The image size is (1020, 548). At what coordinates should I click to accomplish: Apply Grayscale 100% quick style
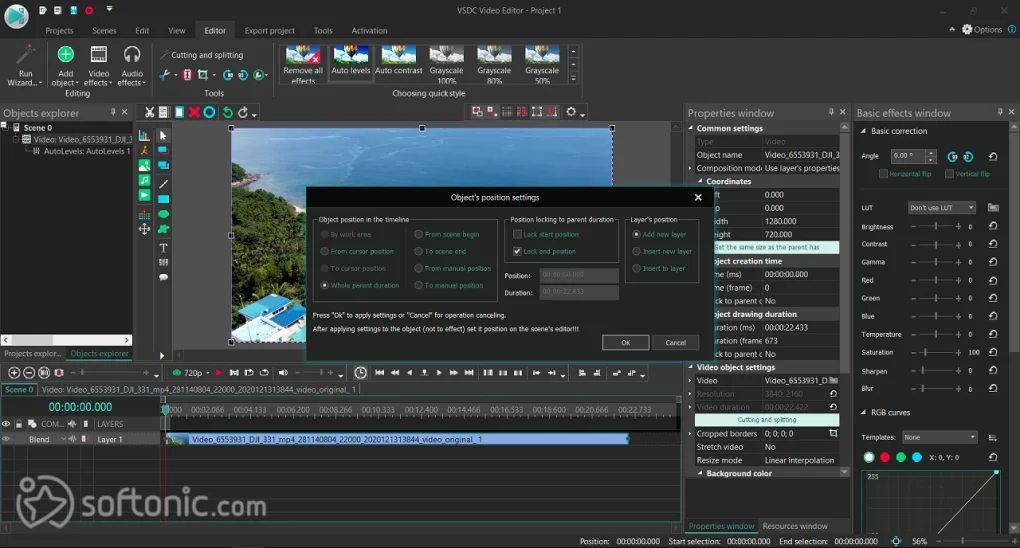pyautogui.click(x=446, y=64)
